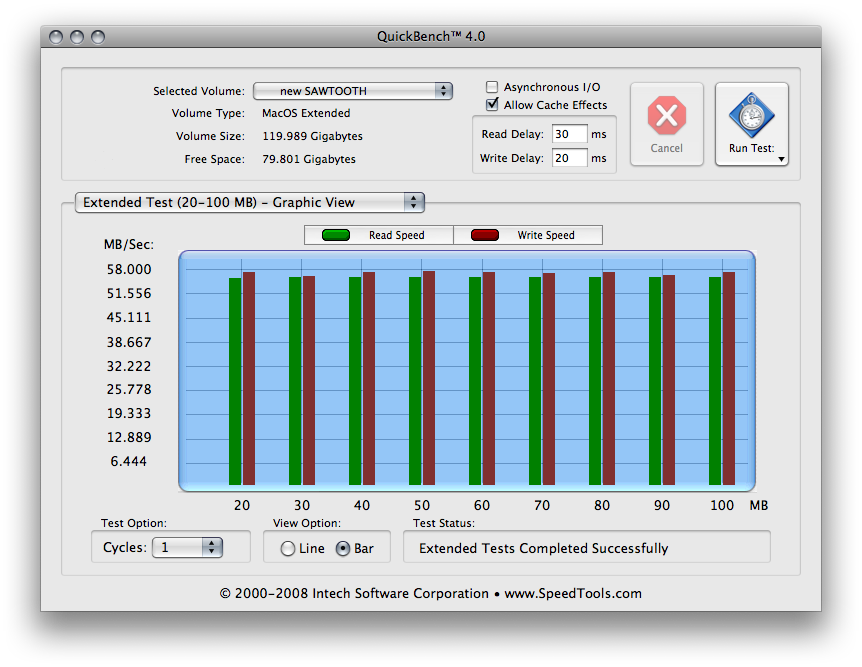Click the gray window minimize button
This screenshot has width=862, height=667.
tap(77, 37)
